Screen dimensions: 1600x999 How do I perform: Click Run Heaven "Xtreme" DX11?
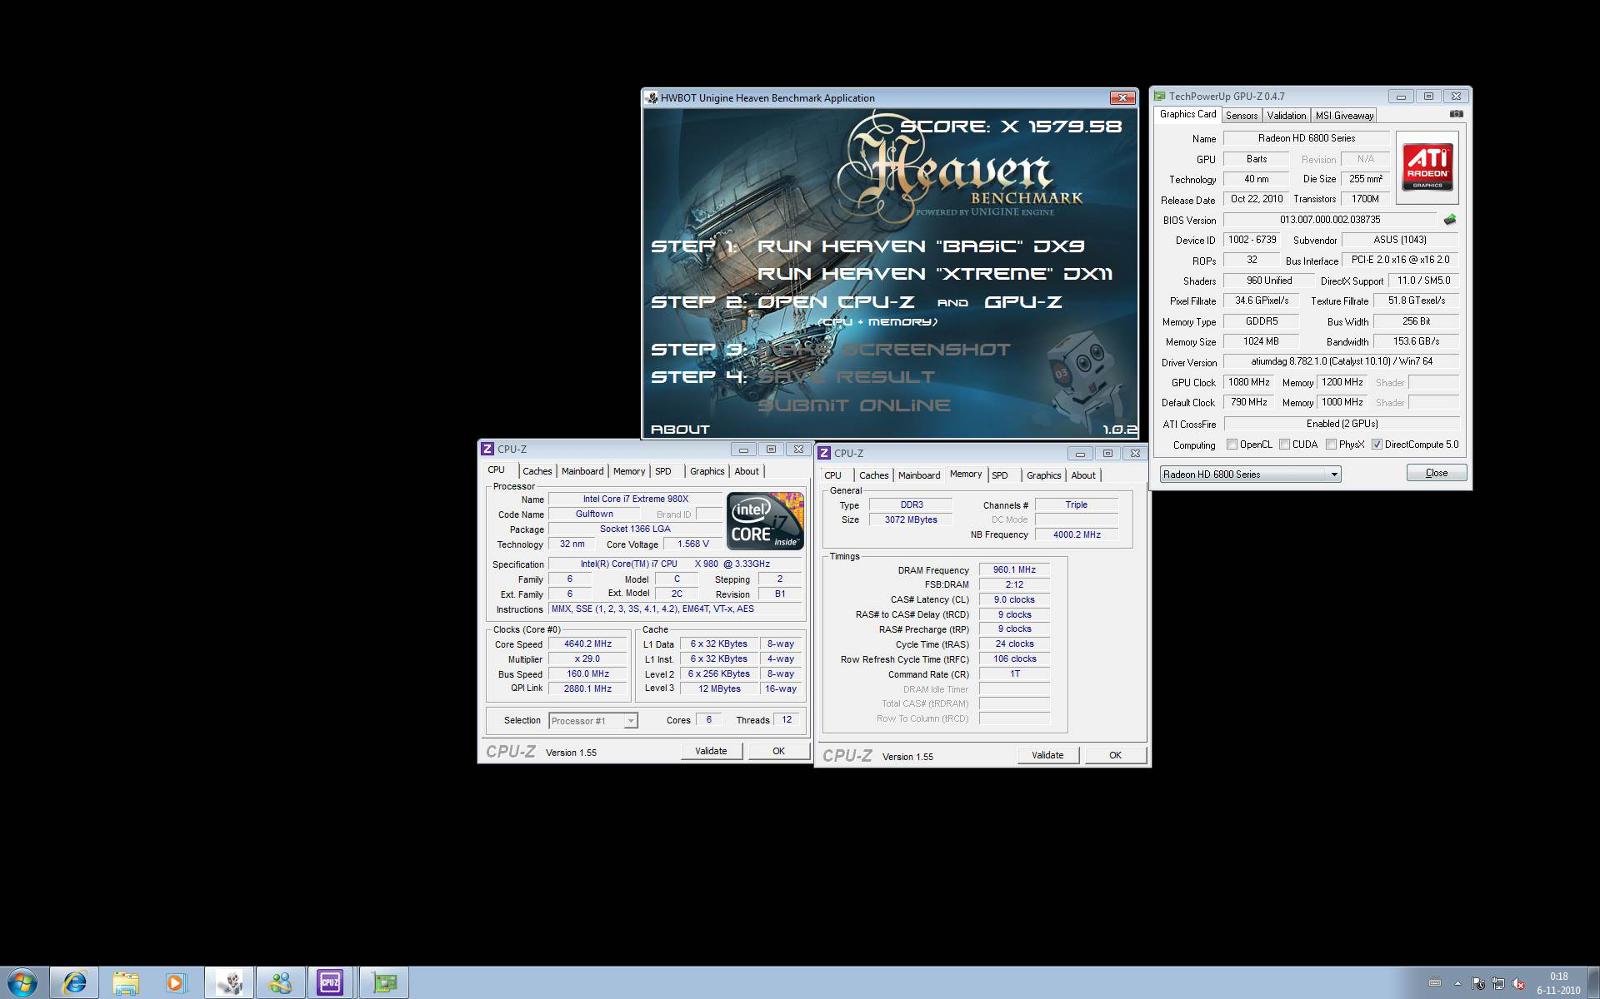point(934,274)
